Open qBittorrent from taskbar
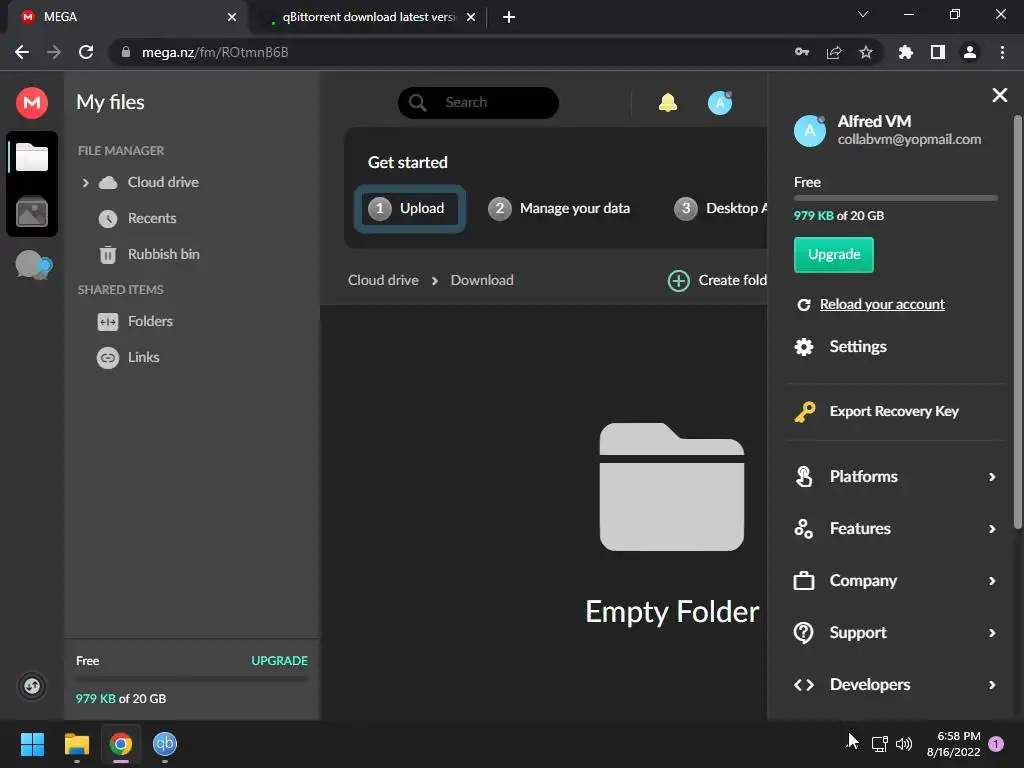This screenshot has height=768, width=1024. pyautogui.click(x=165, y=744)
